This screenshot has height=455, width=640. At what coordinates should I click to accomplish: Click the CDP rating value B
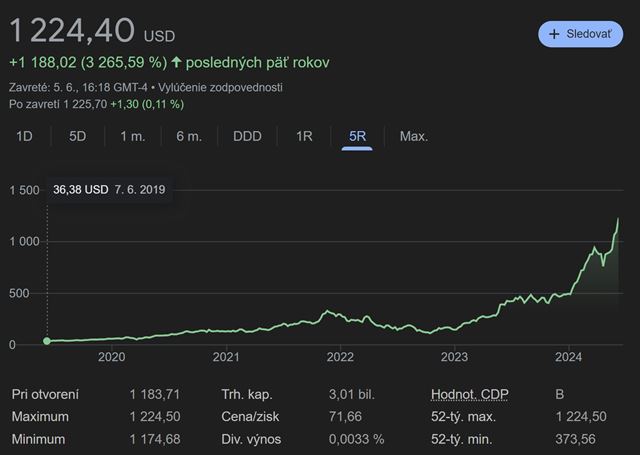[x=560, y=394]
